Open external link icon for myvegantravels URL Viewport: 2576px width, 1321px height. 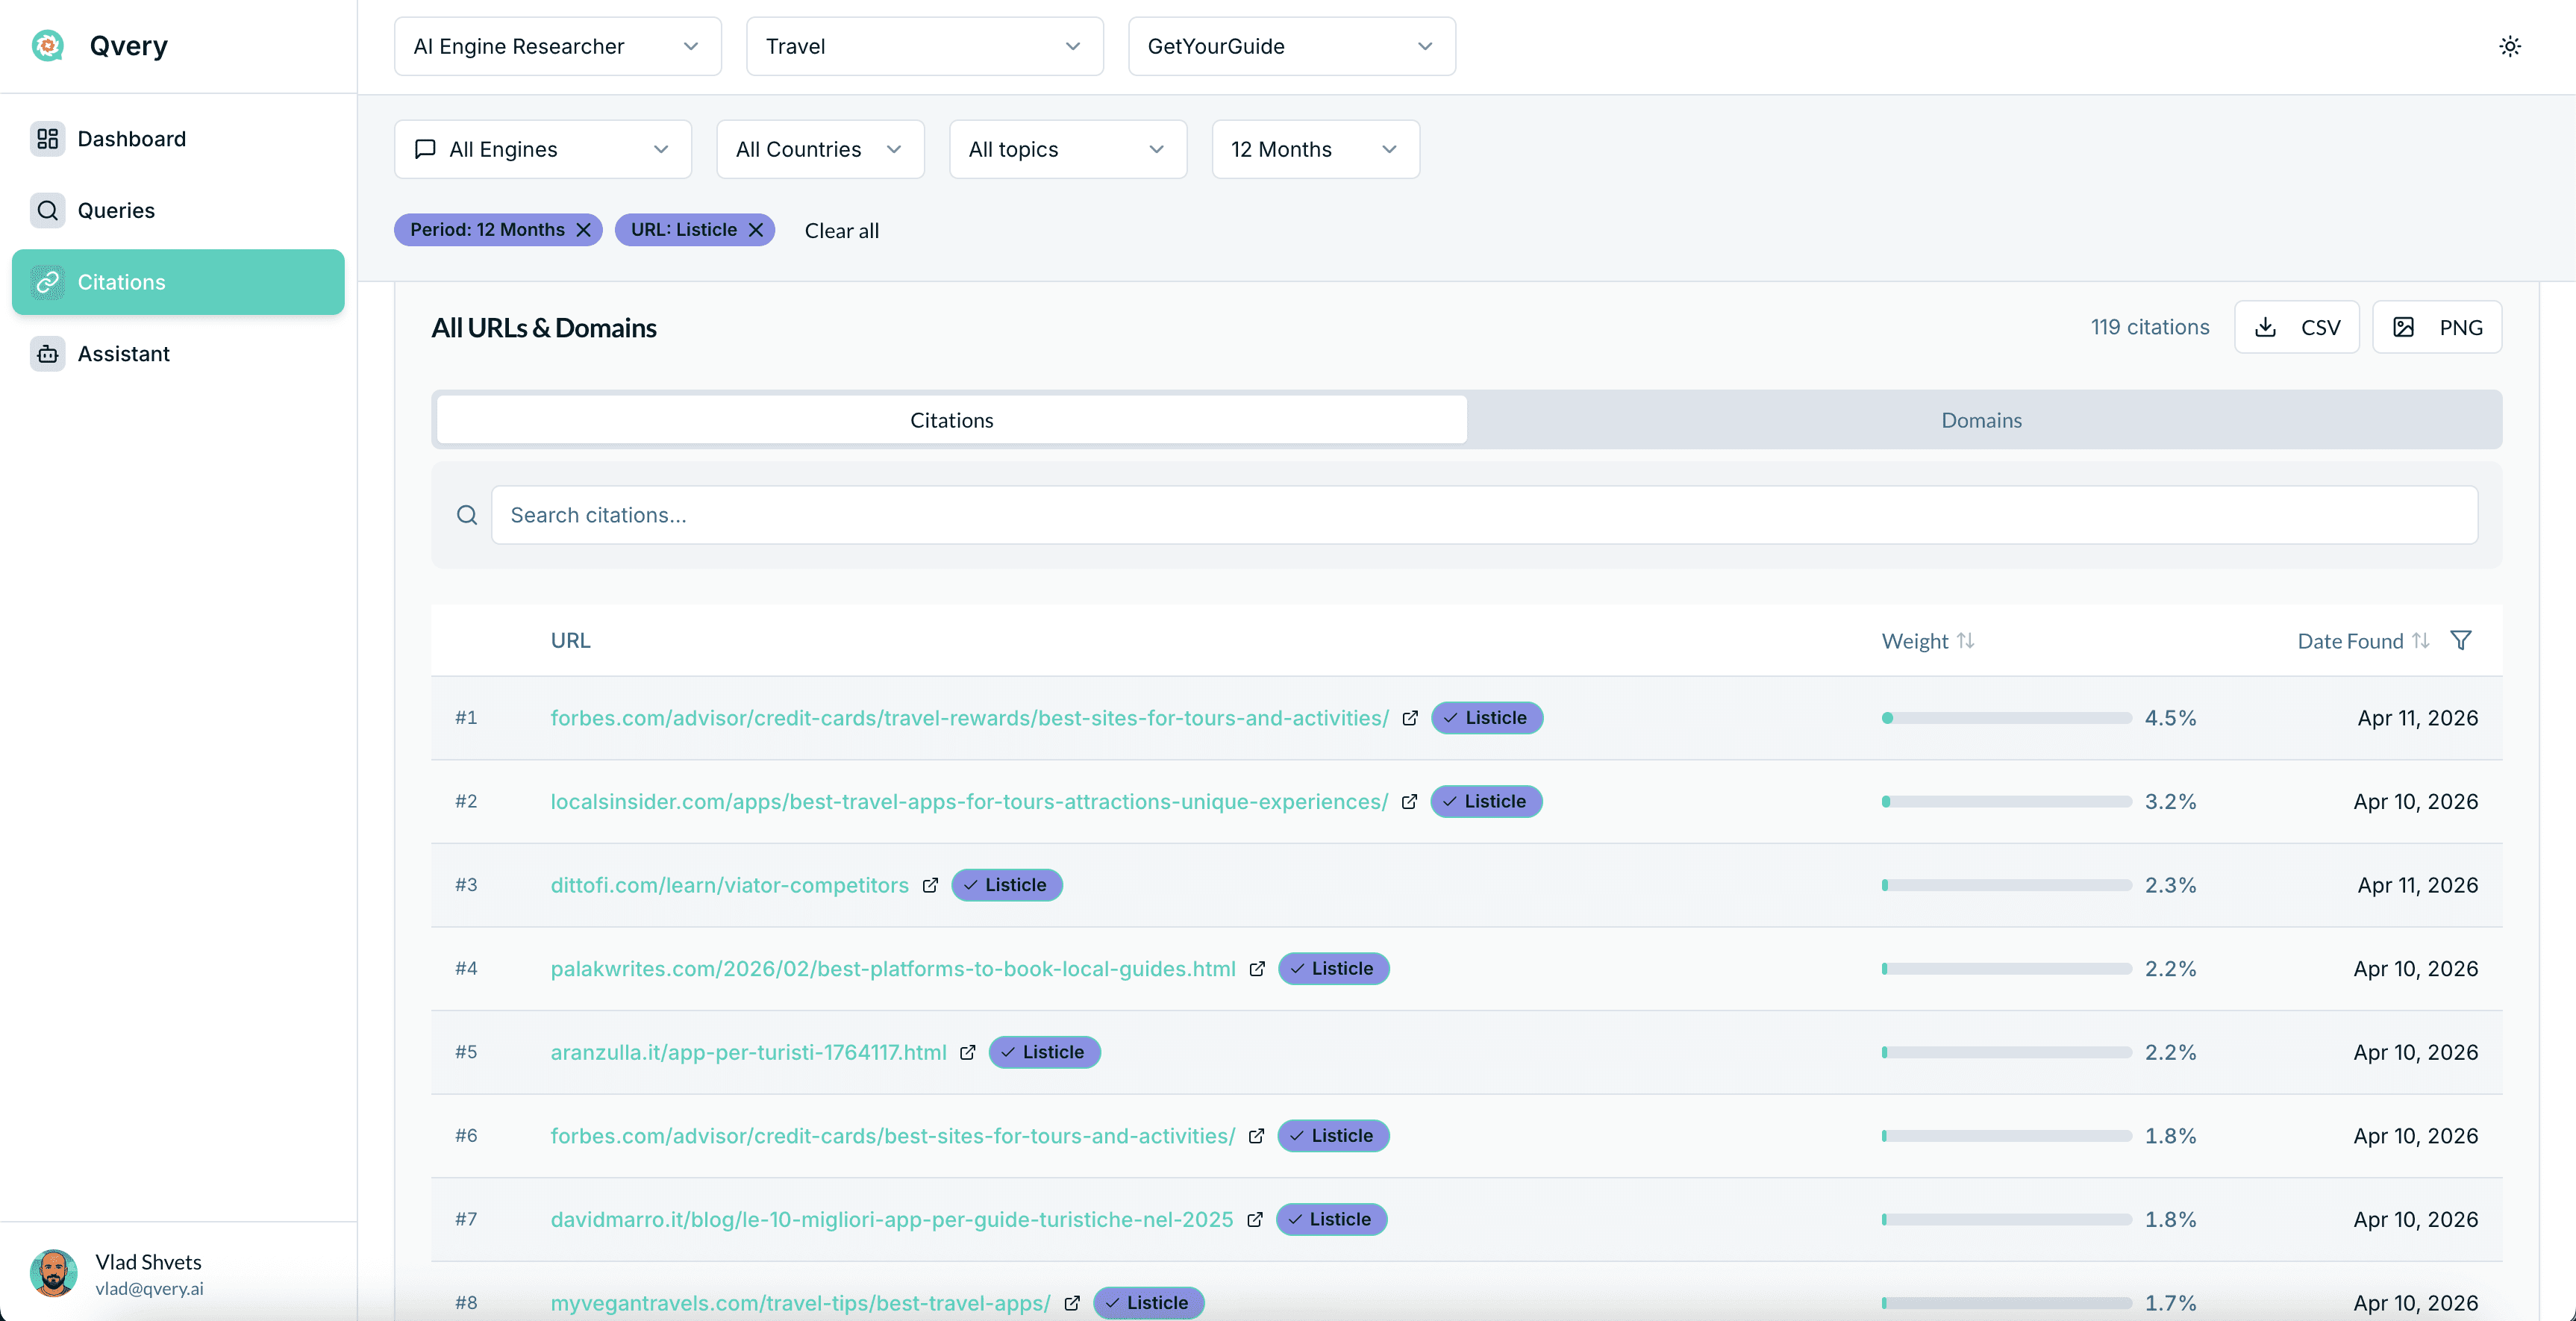pyautogui.click(x=1072, y=1303)
